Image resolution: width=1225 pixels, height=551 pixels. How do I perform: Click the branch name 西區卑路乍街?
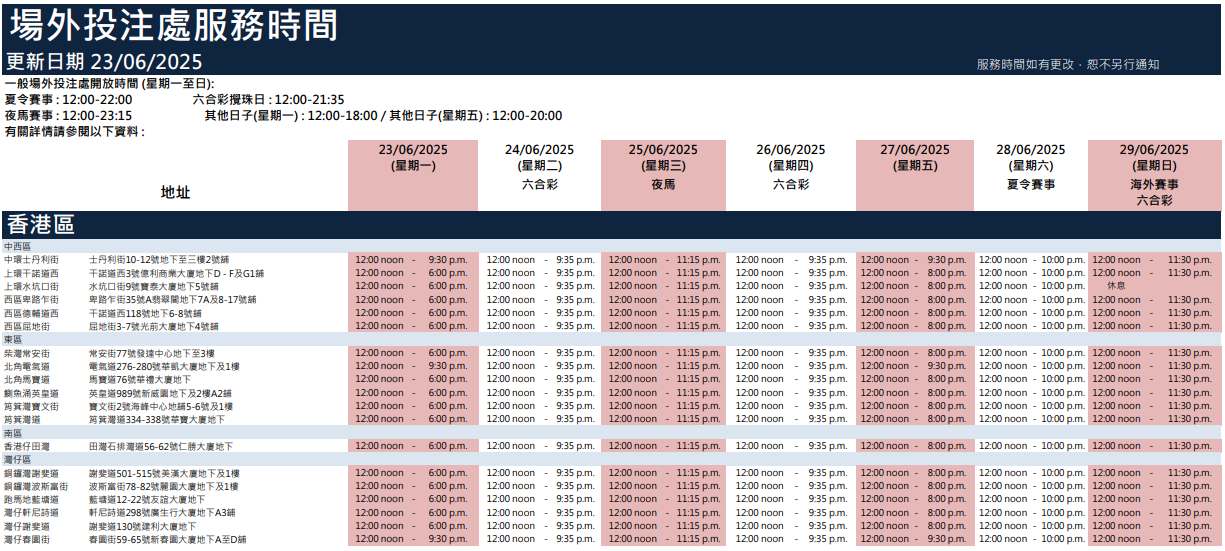coord(31,300)
